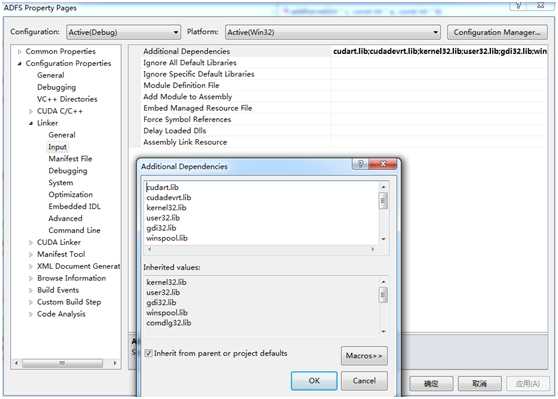
Task: Click OK in Additional Dependencies dialog
Action: [314, 381]
